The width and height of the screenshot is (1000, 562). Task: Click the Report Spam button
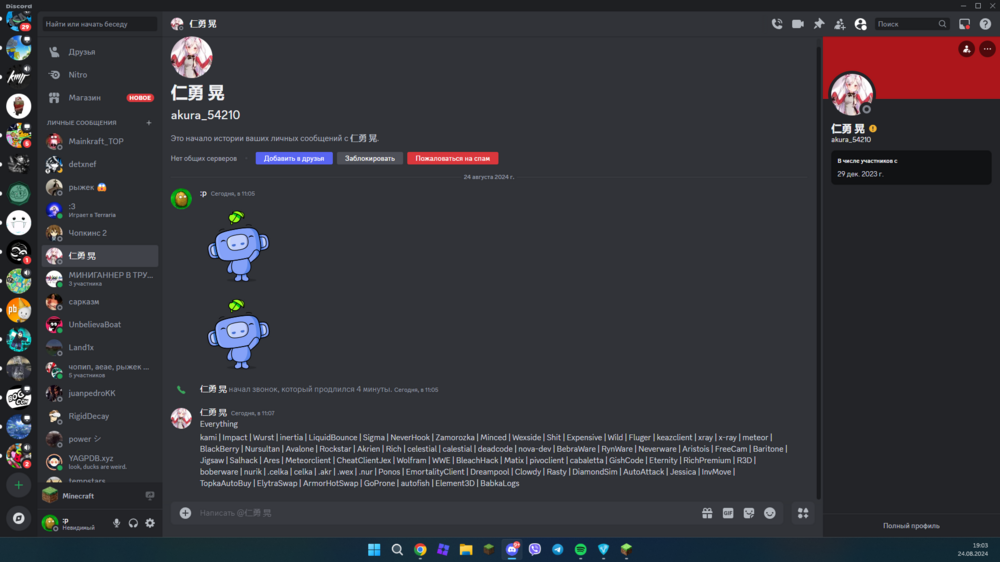(x=453, y=158)
